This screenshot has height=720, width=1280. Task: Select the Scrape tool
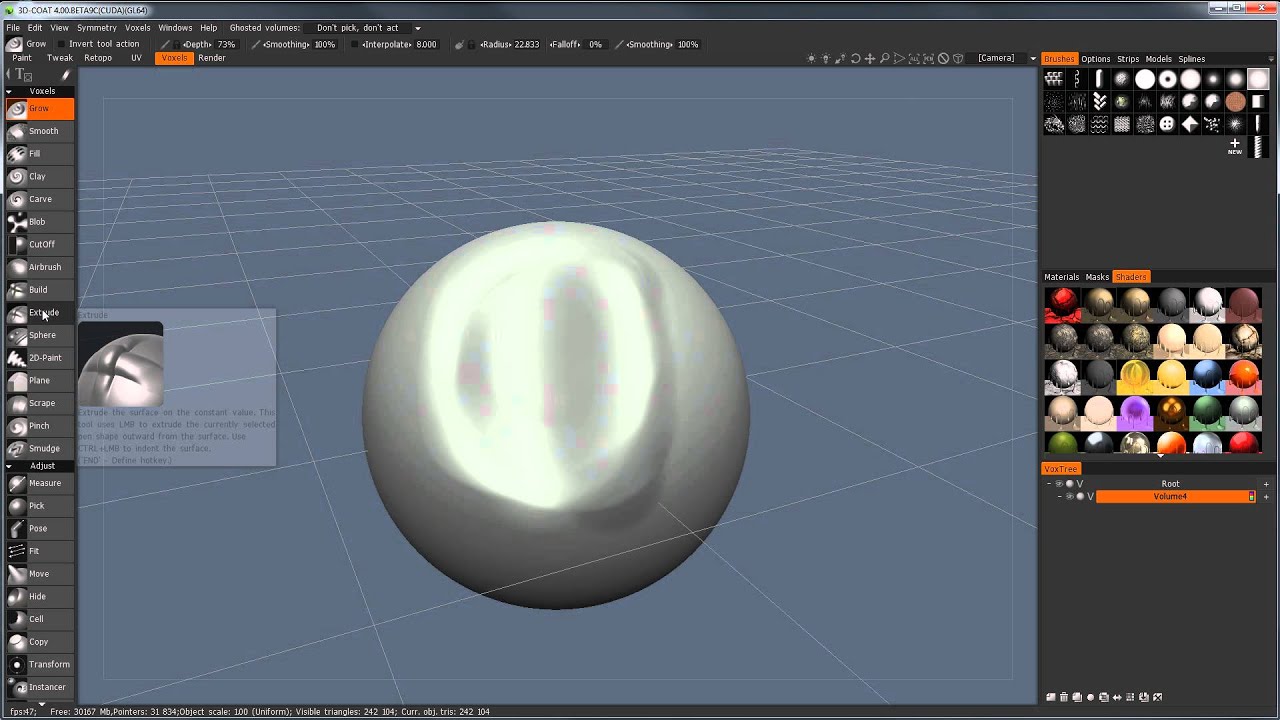point(38,403)
